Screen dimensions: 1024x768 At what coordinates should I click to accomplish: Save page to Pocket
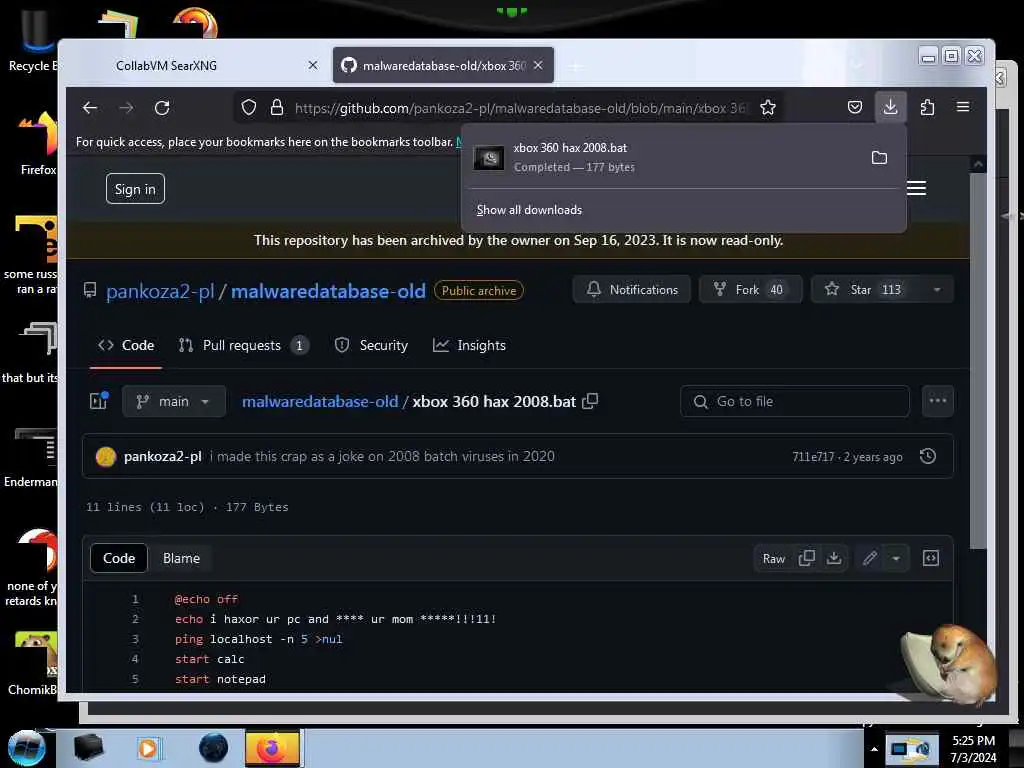coord(855,107)
